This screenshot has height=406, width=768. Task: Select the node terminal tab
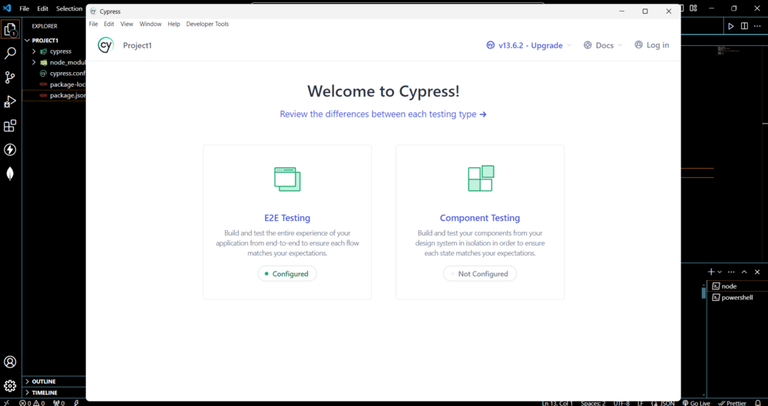coord(736,286)
